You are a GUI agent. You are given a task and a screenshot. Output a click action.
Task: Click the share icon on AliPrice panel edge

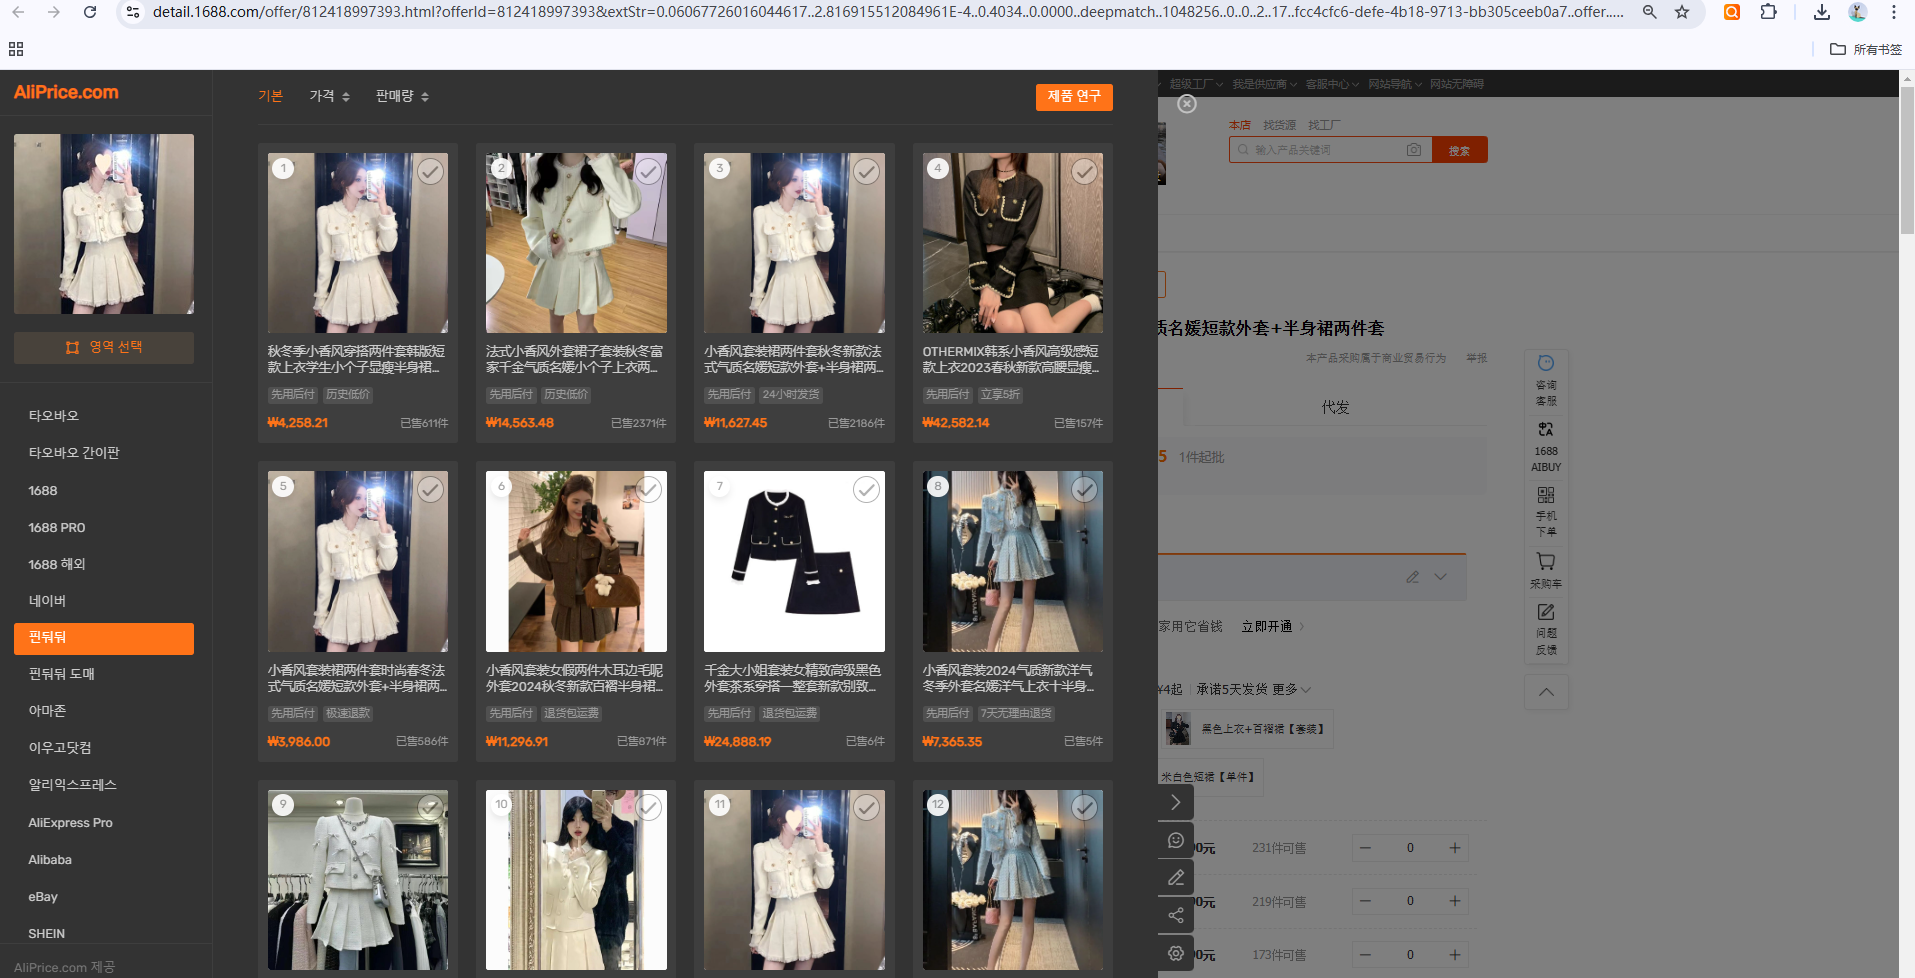pos(1176,915)
